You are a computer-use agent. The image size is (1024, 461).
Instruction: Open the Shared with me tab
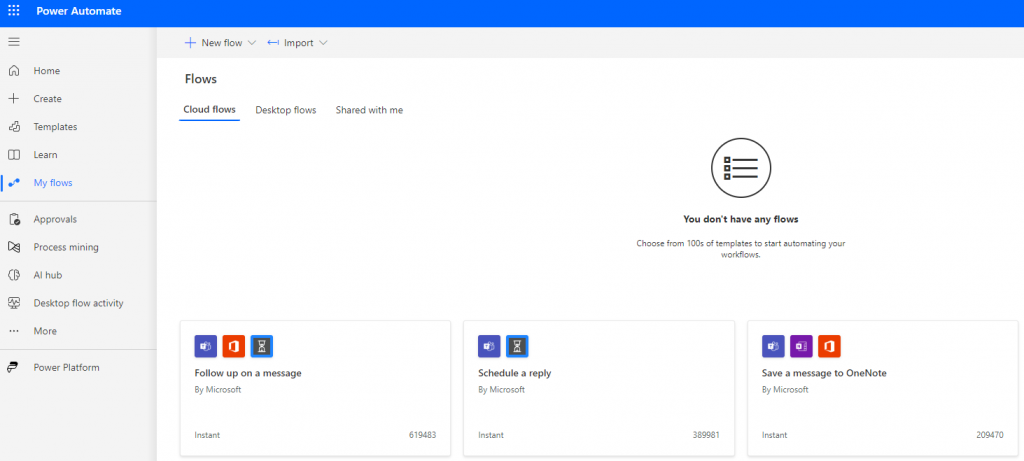pyautogui.click(x=370, y=110)
